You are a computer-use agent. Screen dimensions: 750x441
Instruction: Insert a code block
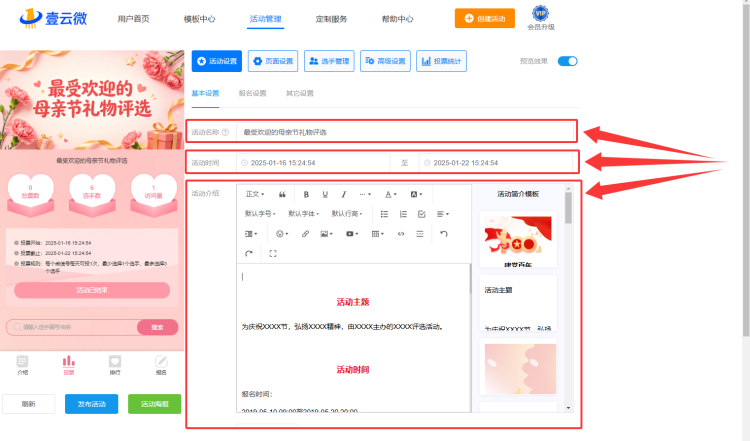[401, 234]
